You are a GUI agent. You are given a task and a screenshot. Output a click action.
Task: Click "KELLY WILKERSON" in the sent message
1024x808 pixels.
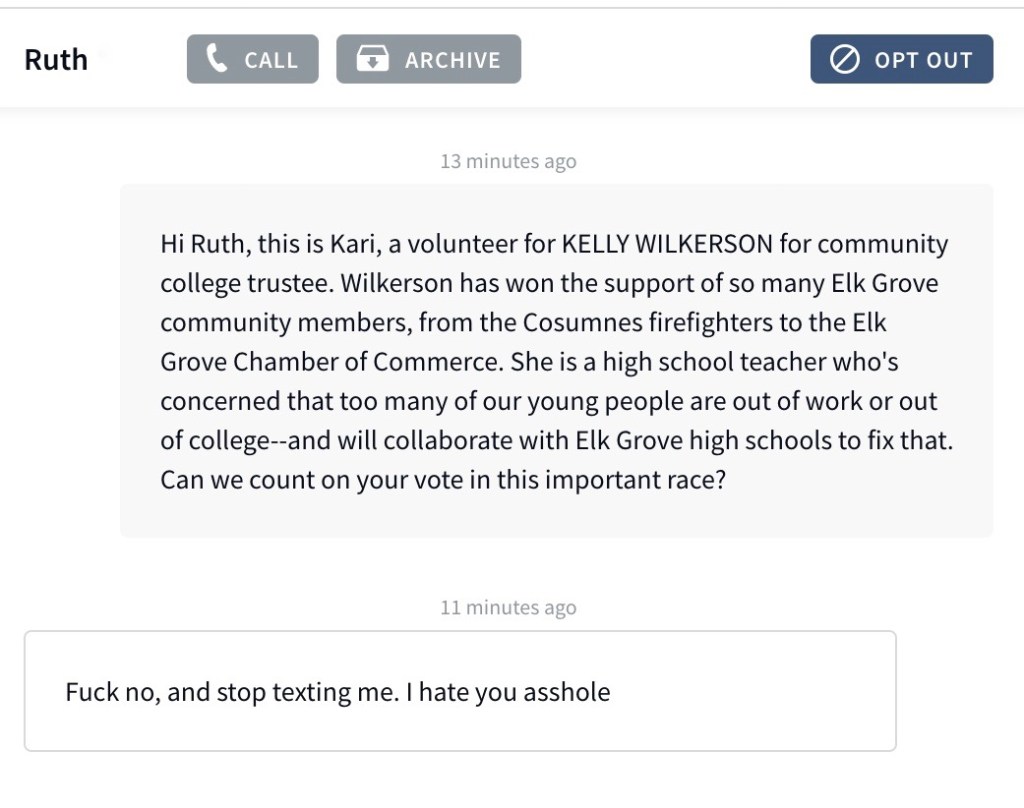[x=667, y=244]
